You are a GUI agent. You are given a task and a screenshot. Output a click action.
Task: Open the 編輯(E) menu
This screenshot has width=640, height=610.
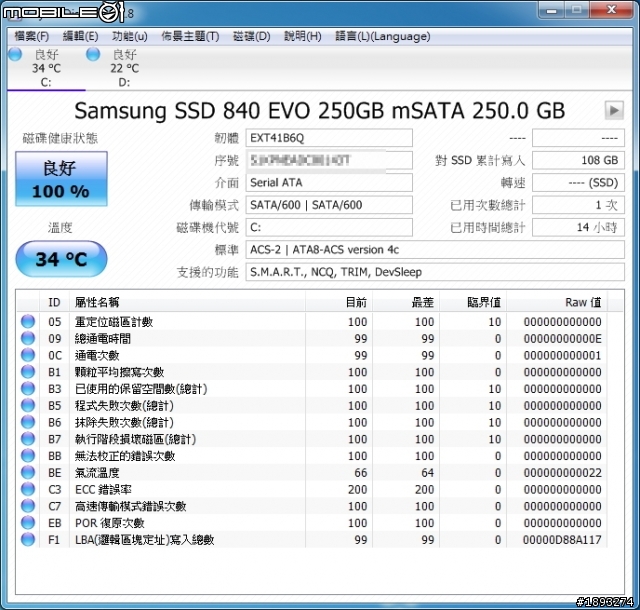(80, 36)
